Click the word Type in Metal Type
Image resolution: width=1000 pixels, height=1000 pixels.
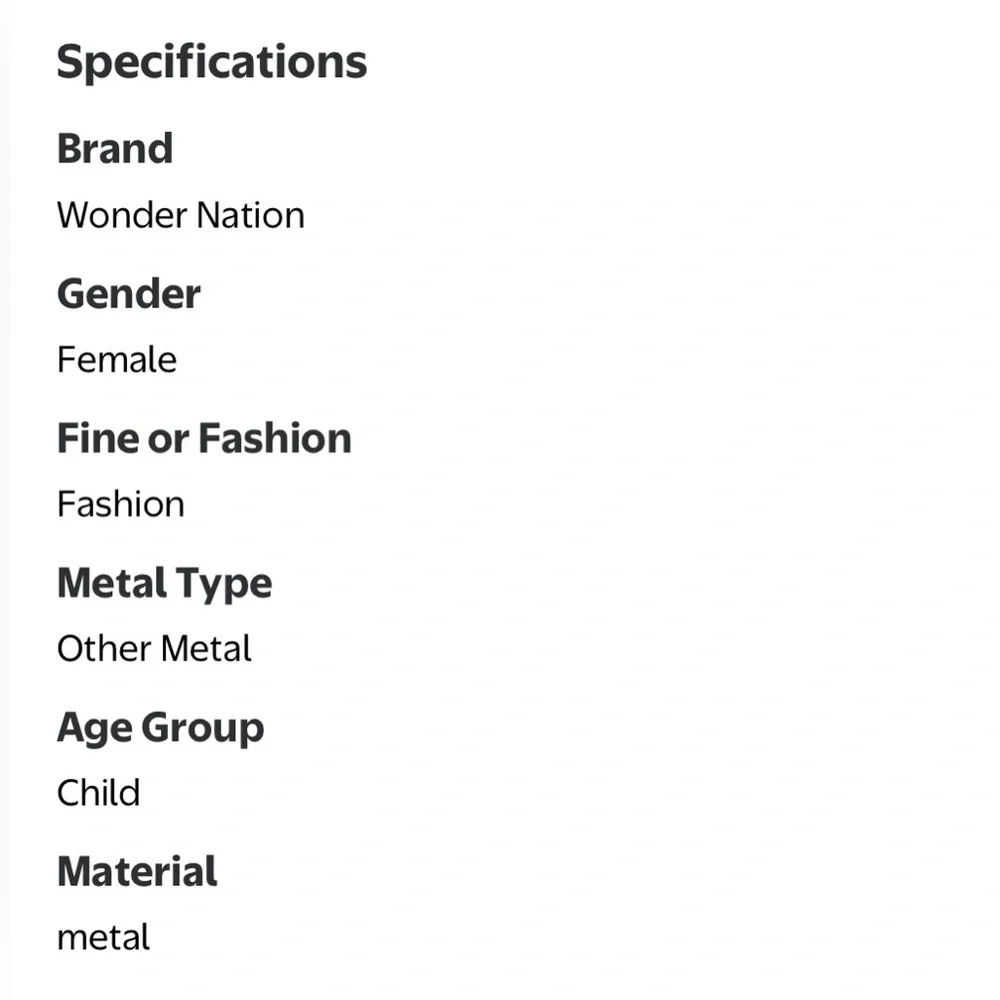(224, 585)
